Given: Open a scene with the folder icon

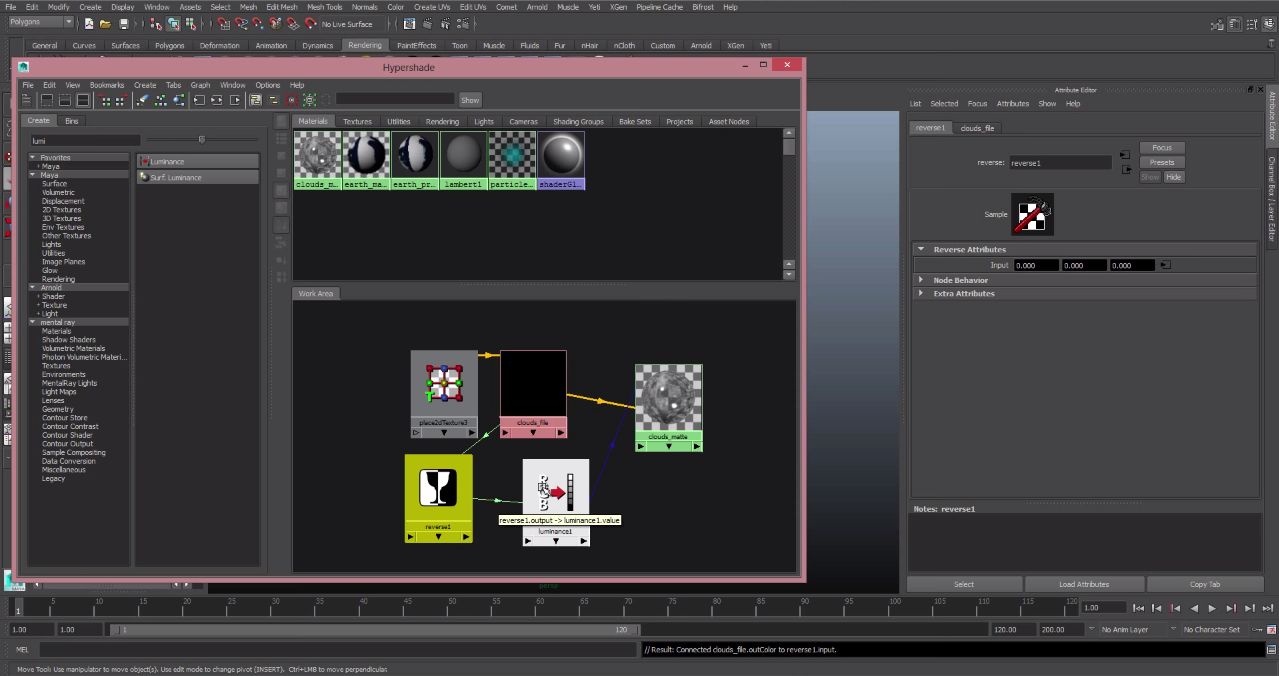Looking at the screenshot, I should point(105,23).
